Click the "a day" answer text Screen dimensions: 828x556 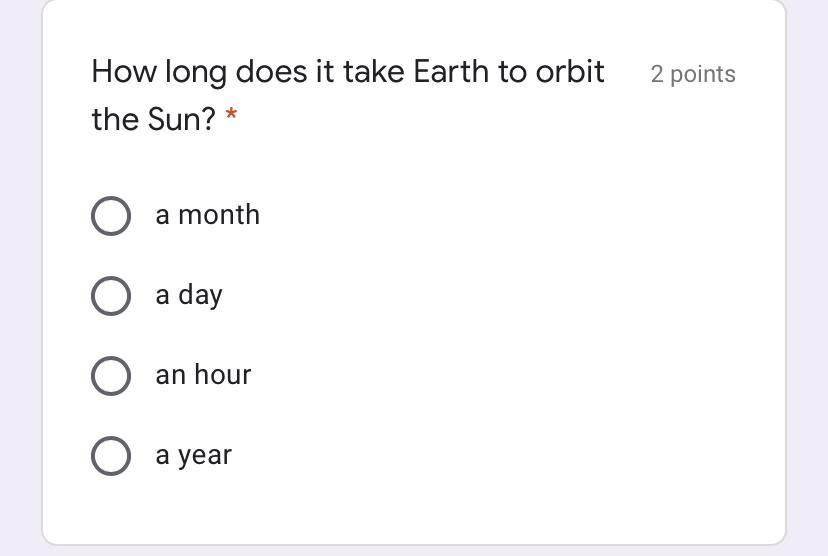(189, 295)
